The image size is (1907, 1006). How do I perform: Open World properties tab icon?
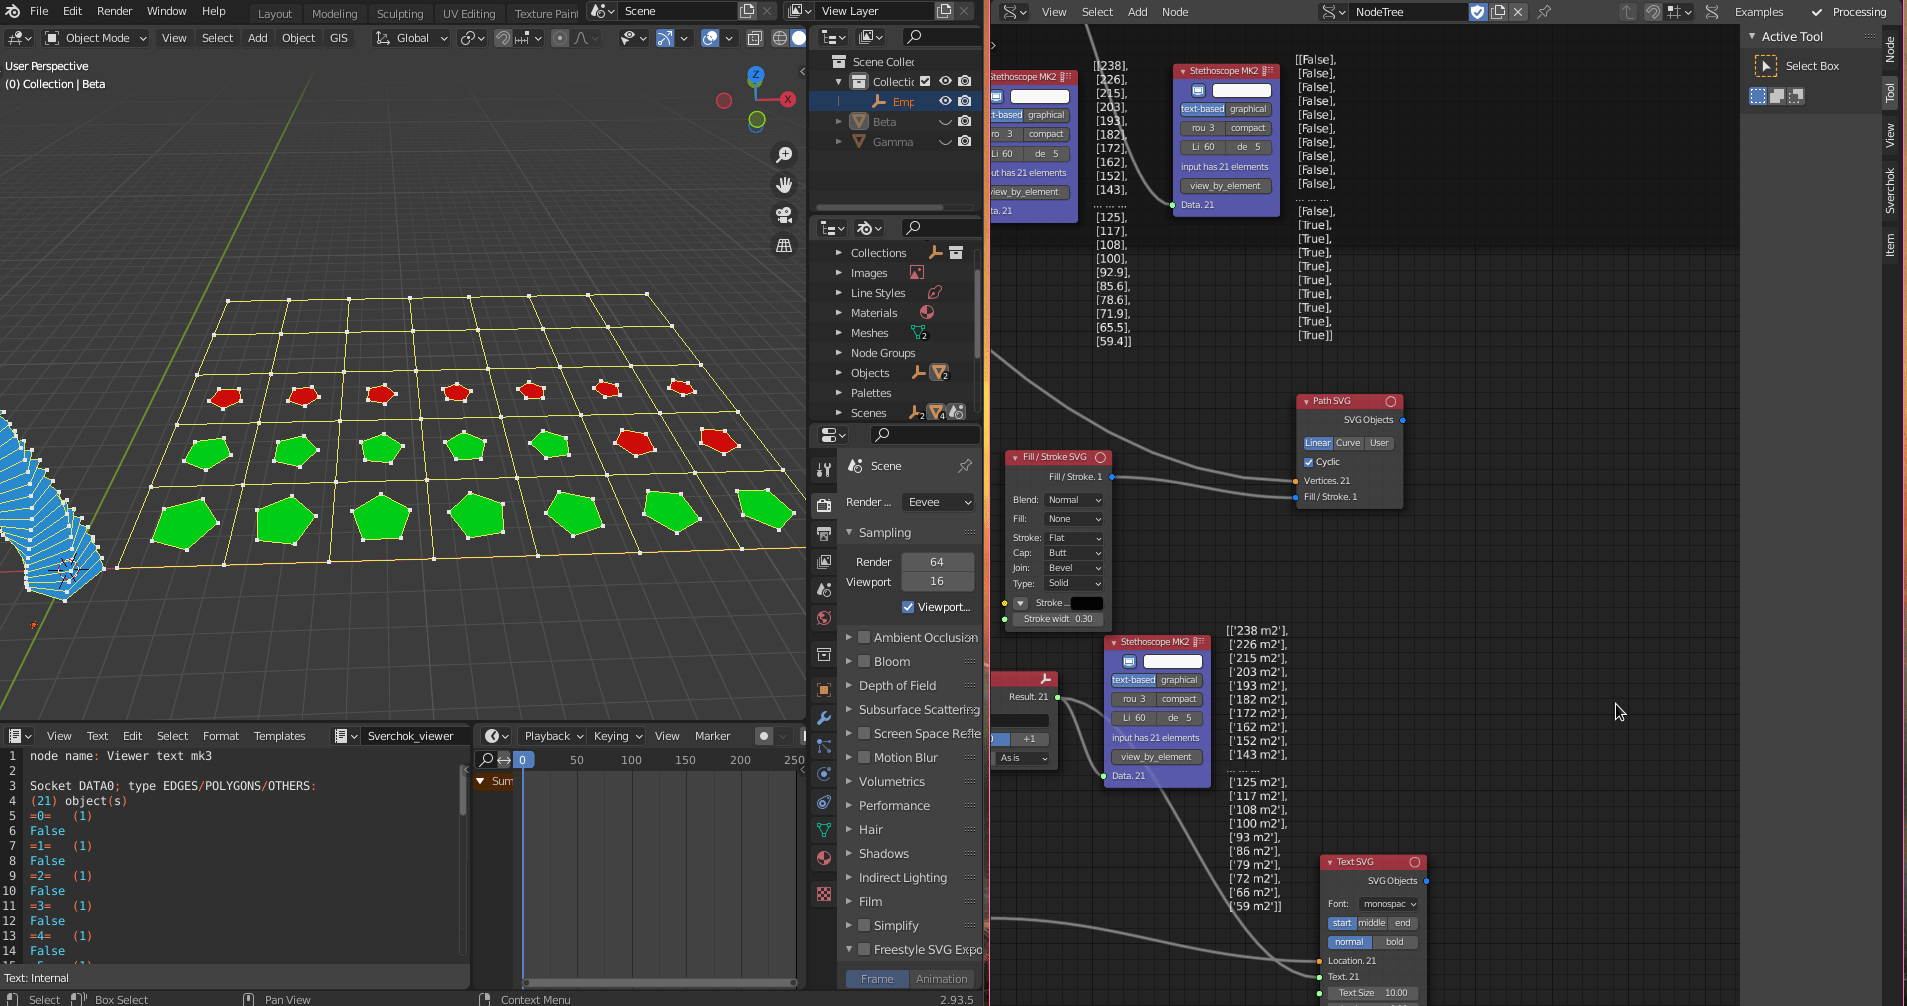click(824, 617)
